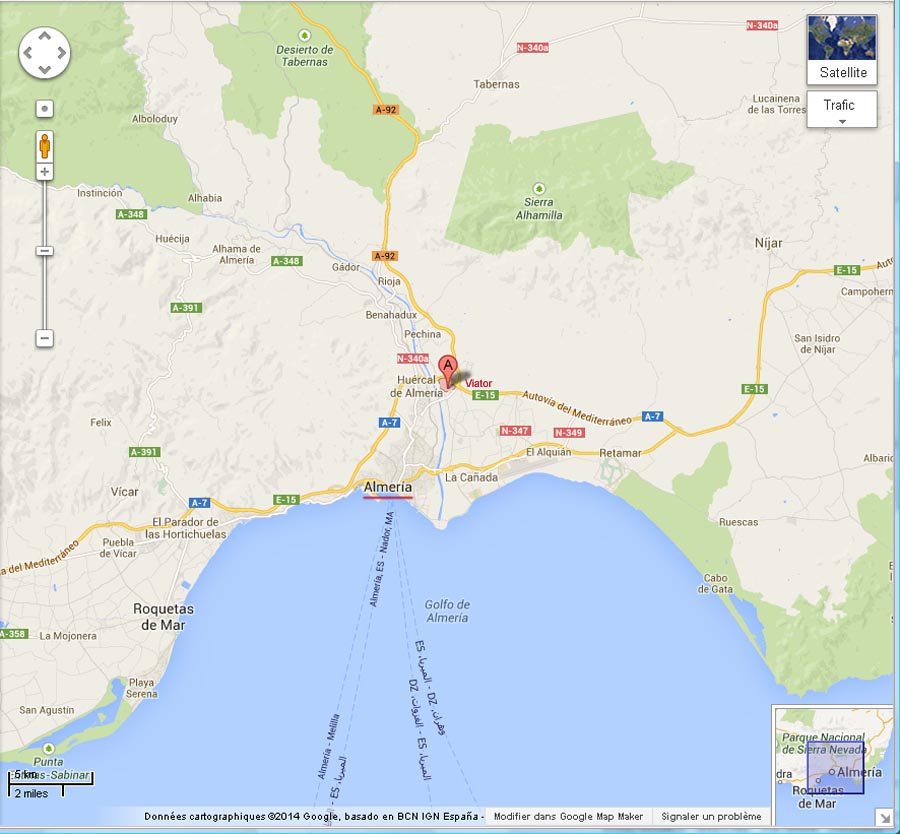Click the La Cañada label
This screenshot has width=900, height=834.
(x=471, y=478)
